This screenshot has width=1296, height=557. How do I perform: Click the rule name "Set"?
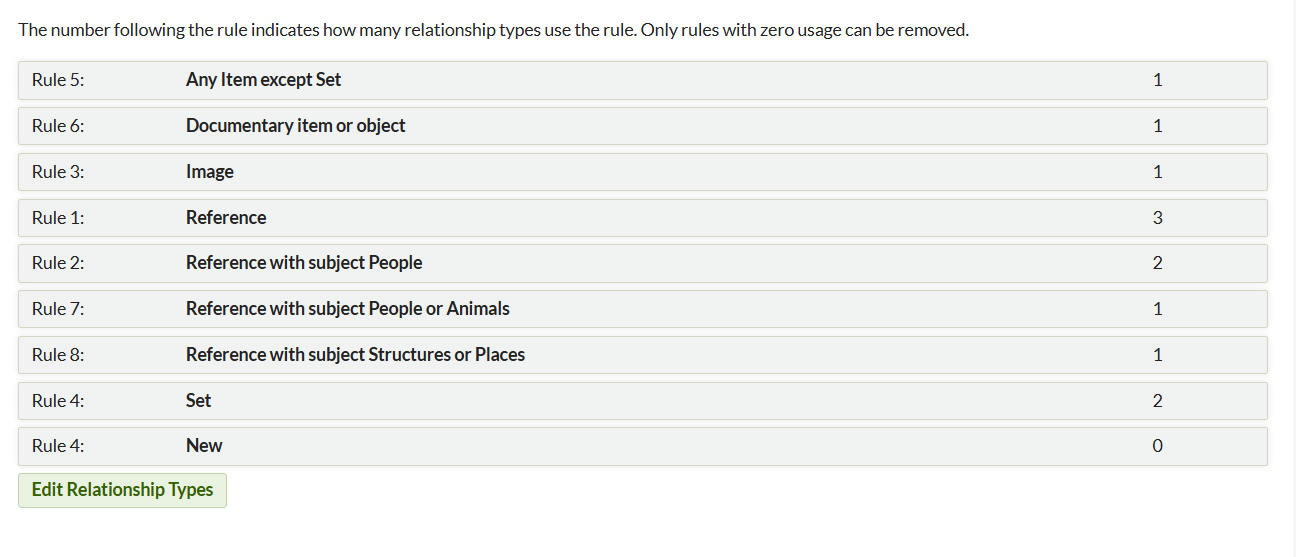[198, 401]
